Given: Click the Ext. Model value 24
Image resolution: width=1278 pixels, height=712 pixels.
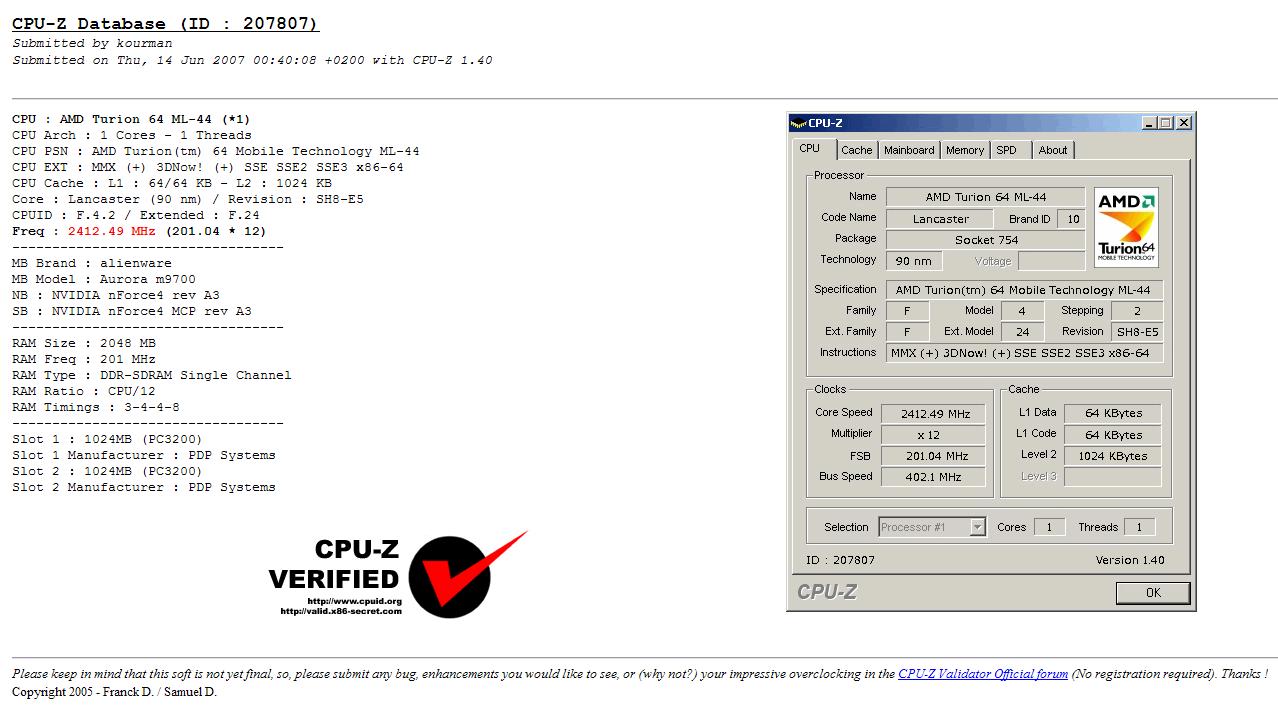Looking at the screenshot, I should click(x=1022, y=332).
